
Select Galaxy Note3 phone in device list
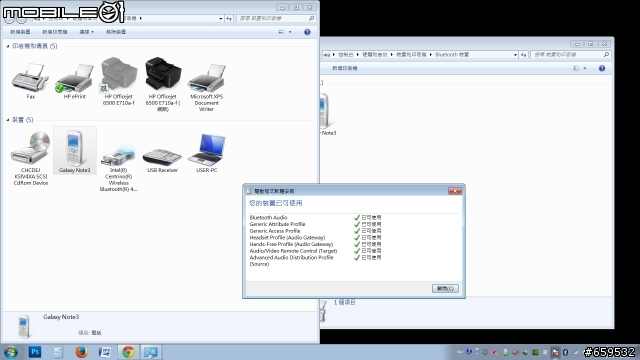(x=75, y=151)
